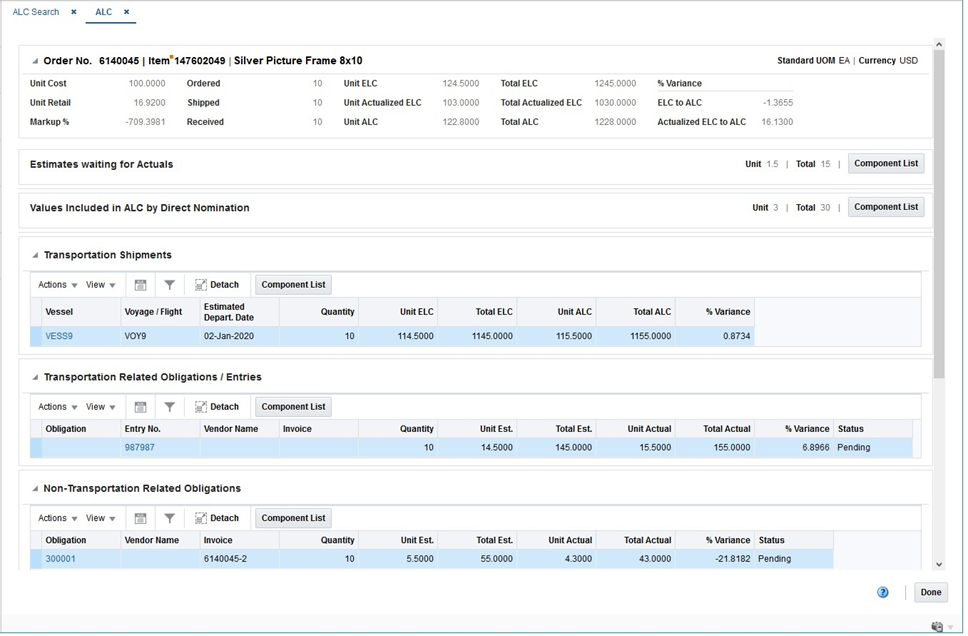968x636 pixels.
Task: Open entry number 987987 link
Action: (x=140, y=448)
